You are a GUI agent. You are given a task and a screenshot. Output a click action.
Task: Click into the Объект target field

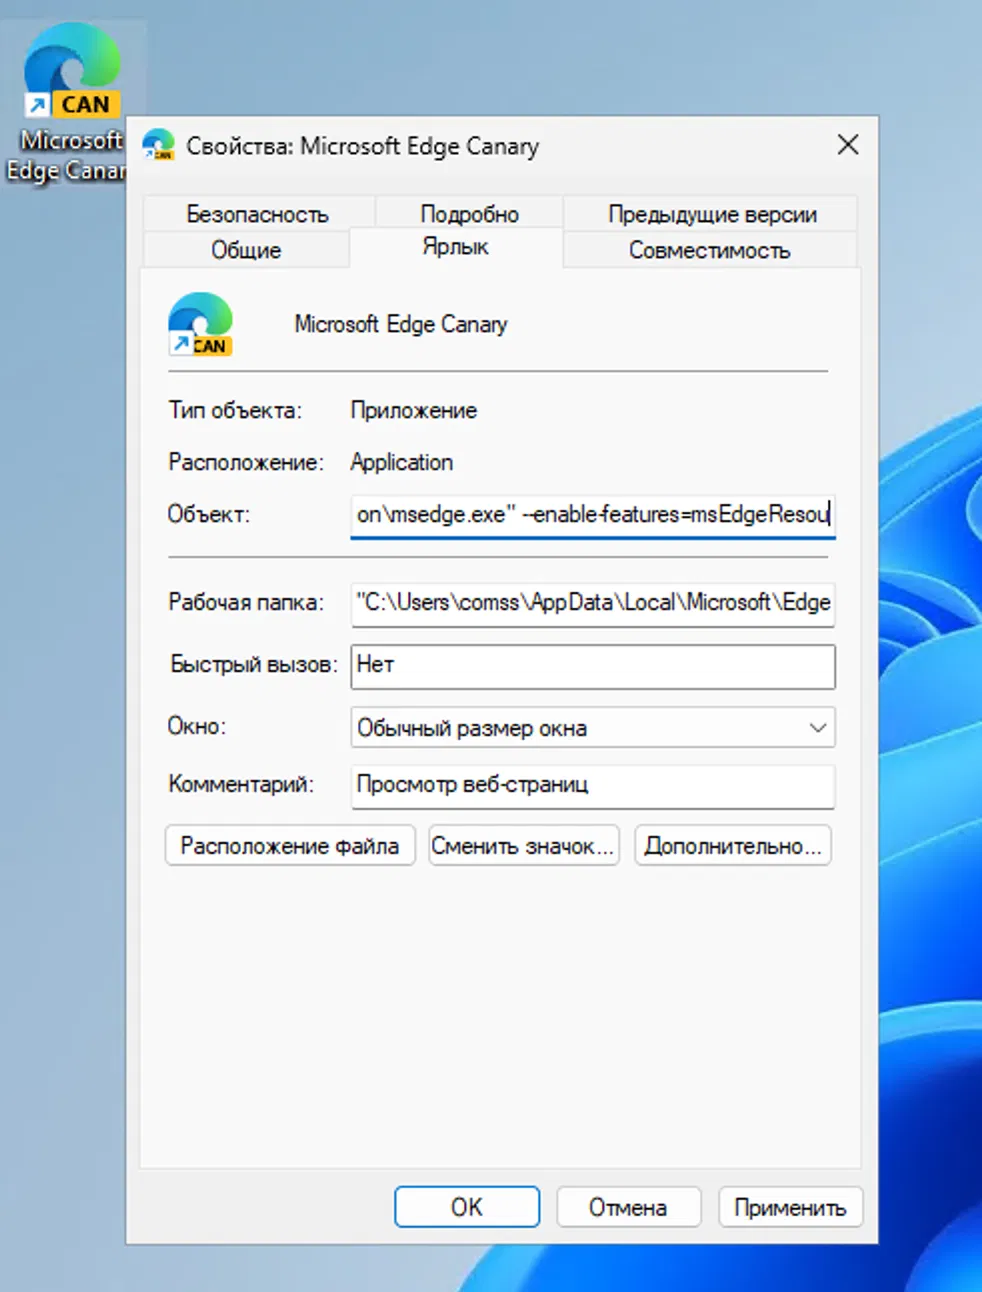click(593, 515)
